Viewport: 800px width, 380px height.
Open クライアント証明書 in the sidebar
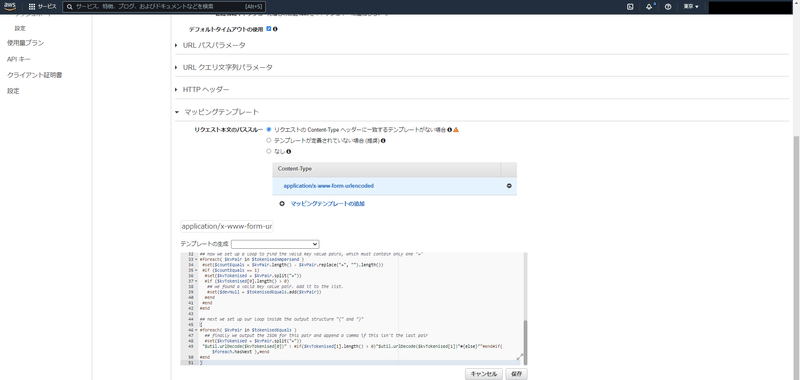pos(35,75)
